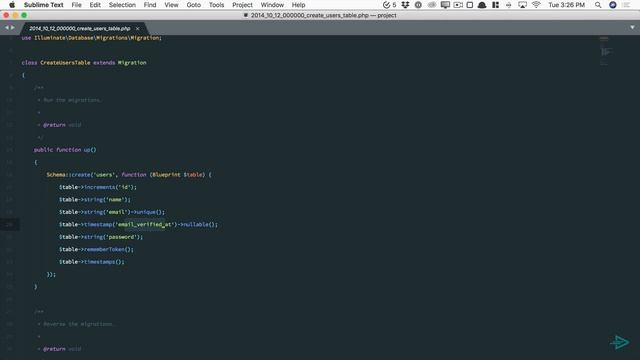Open the Edit menu

[95, 5]
